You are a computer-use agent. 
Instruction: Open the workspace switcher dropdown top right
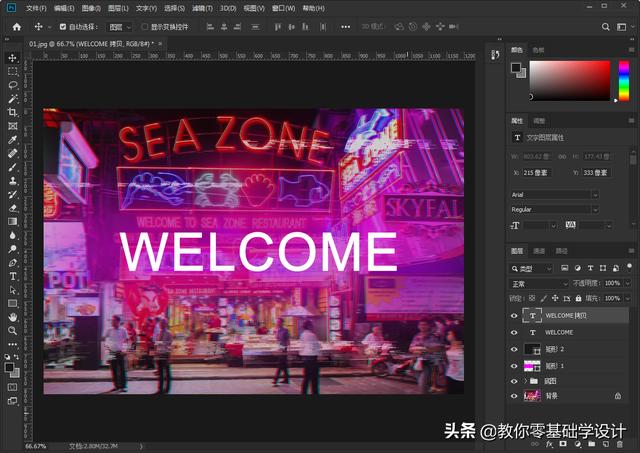coord(623,27)
